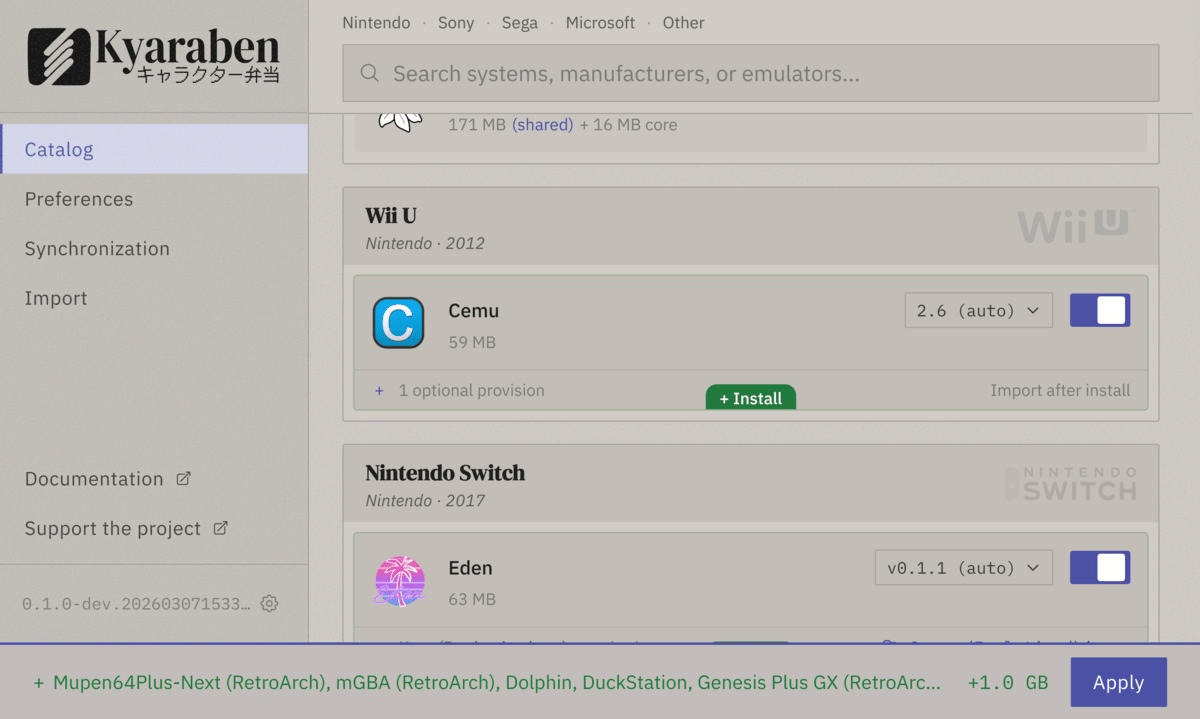This screenshot has height=719, width=1200.
Task: Click the Eden emulator app icon
Action: pyautogui.click(x=399, y=580)
